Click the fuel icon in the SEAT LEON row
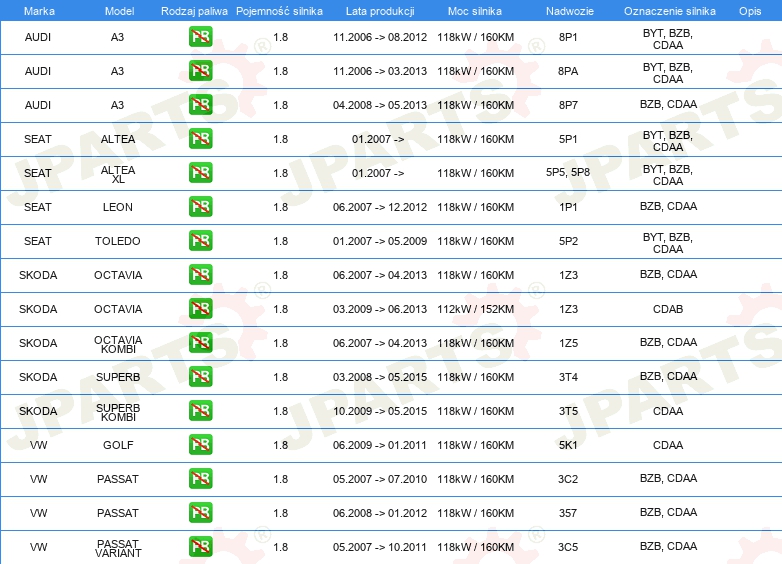This screenshot has height=564, width=782. (x=200, y=206)
